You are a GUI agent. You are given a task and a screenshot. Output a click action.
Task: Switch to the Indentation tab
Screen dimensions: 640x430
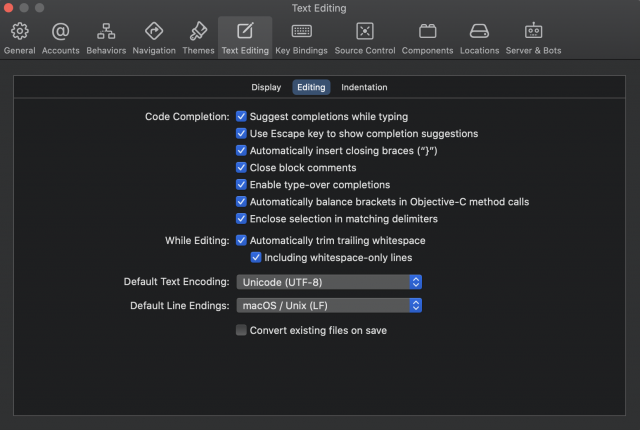[x=364, y=87]
